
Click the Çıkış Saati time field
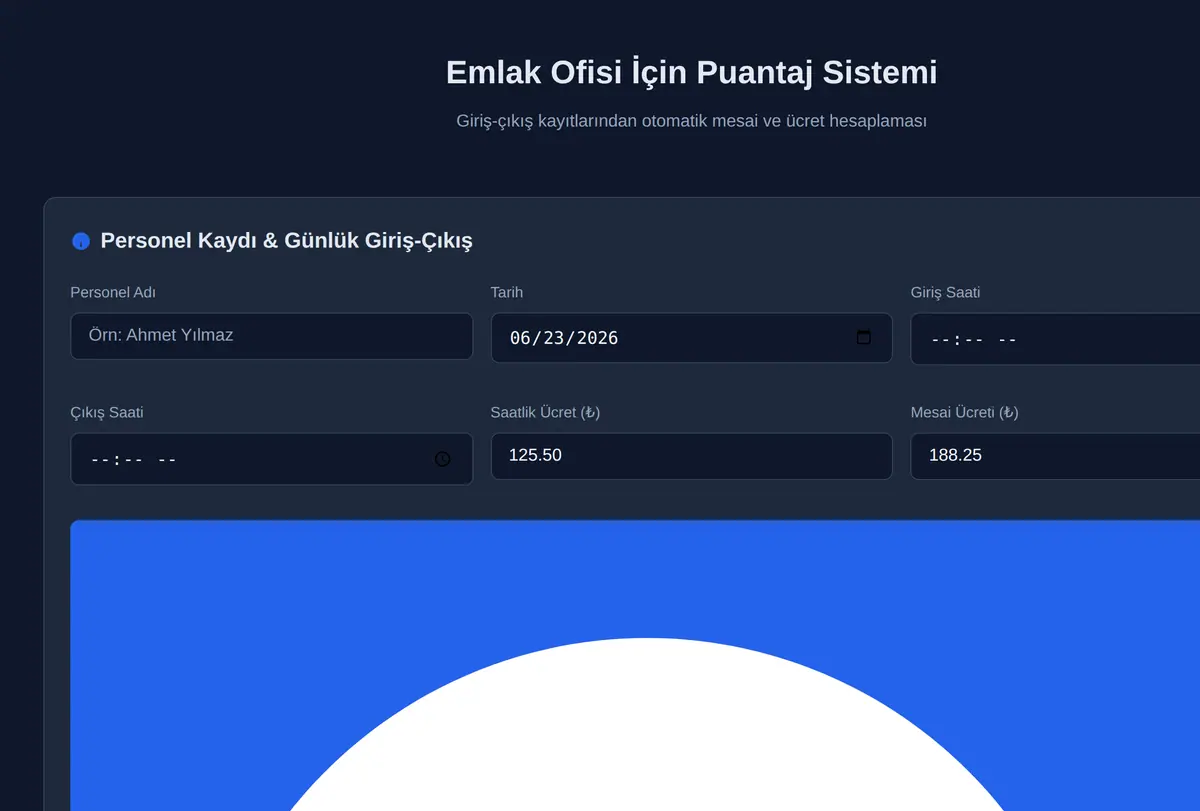(271, 459)
